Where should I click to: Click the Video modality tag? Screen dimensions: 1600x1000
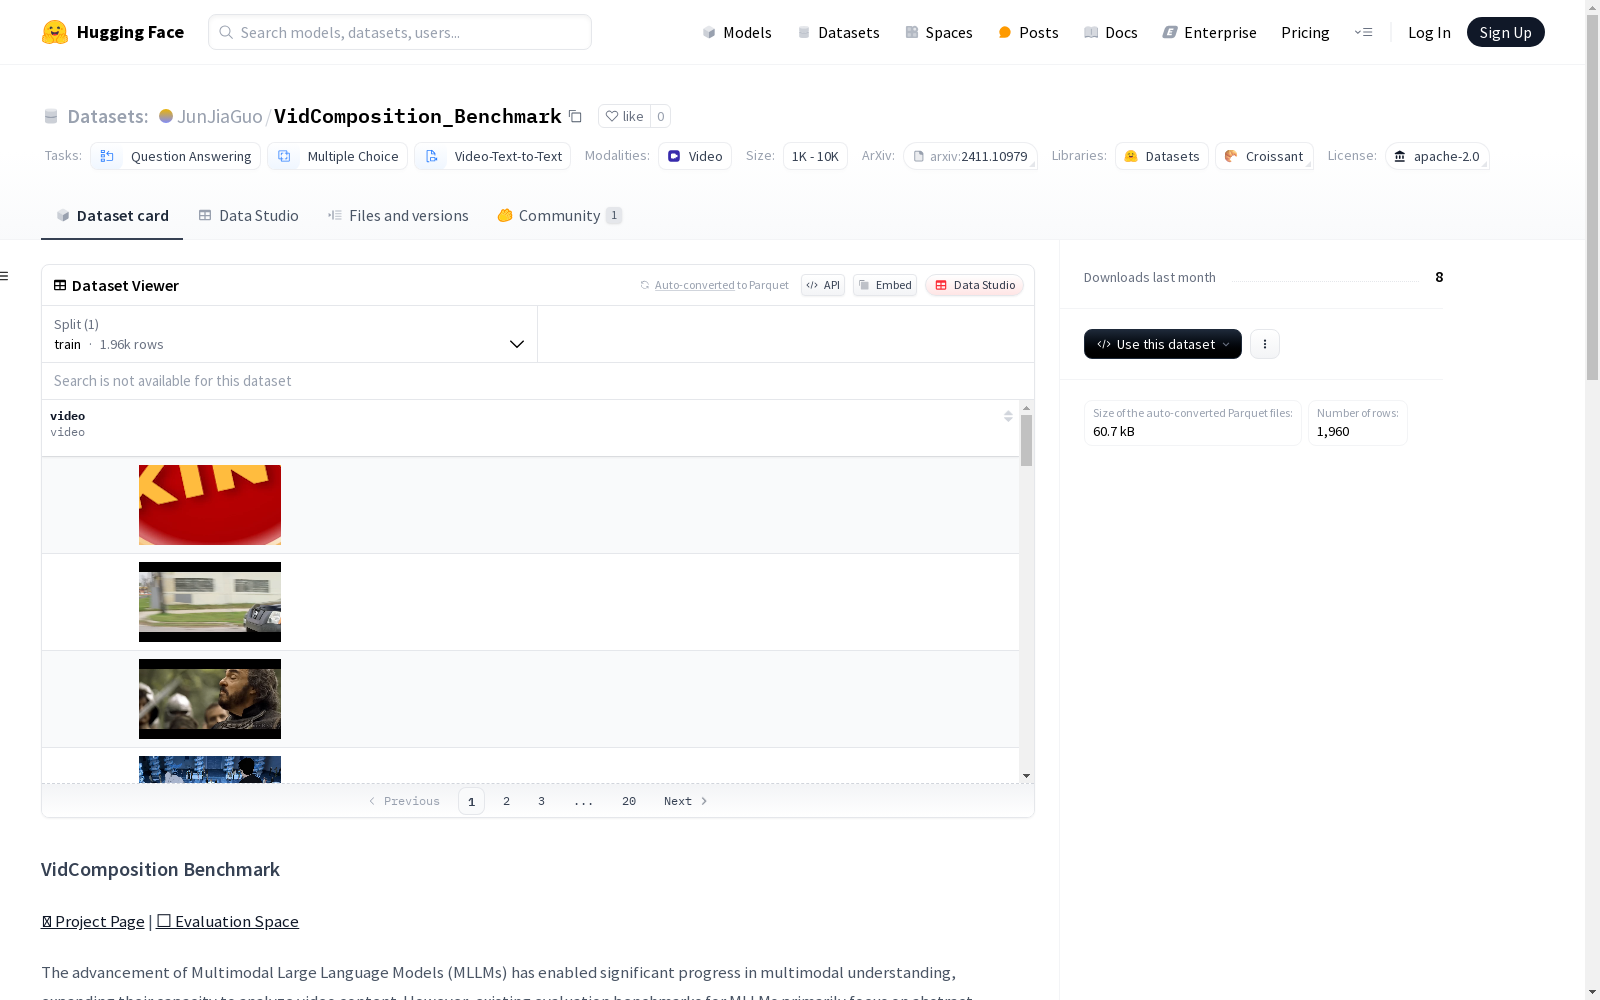[x=695, y=156]
